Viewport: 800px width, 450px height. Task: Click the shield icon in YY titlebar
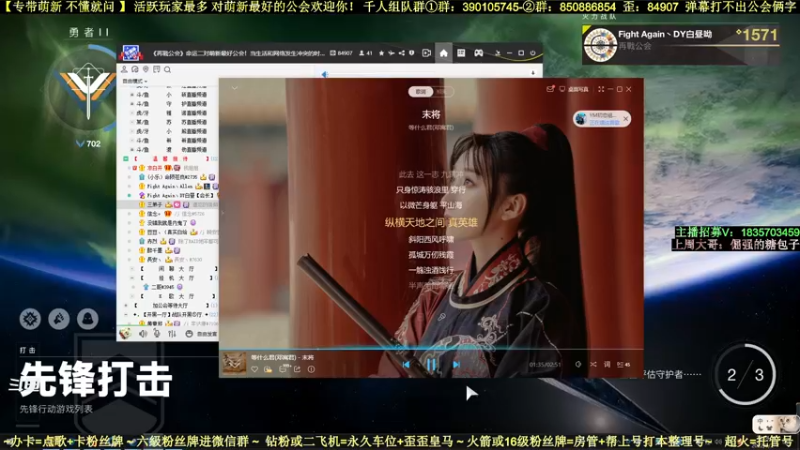point(412,53)
